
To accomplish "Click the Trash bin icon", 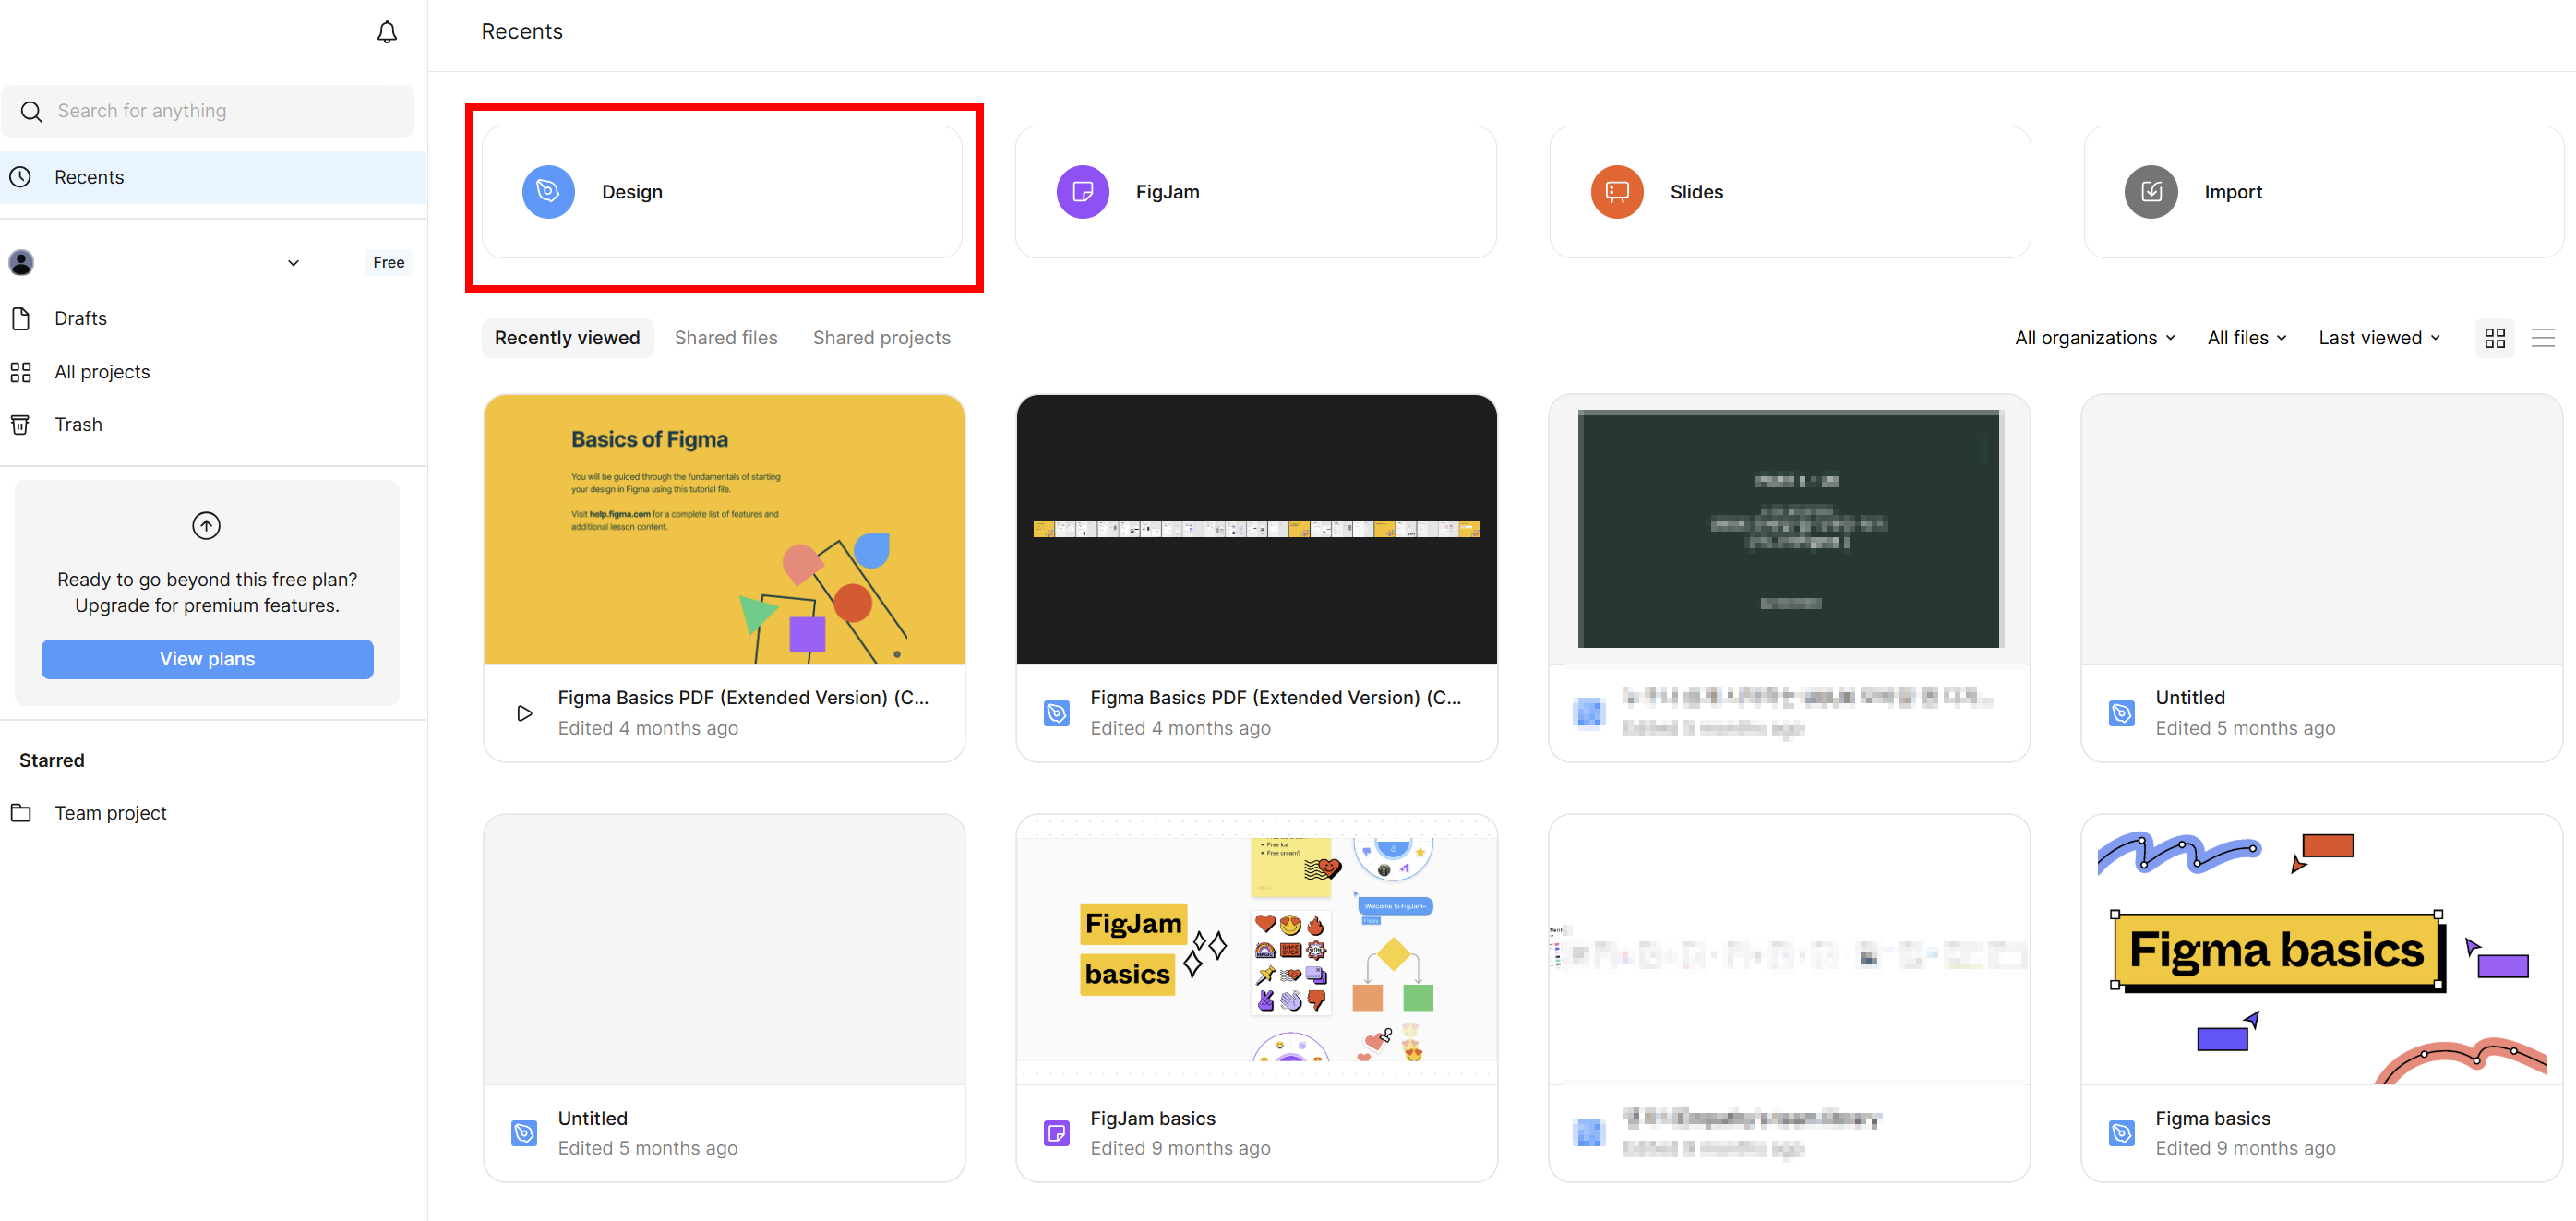I will point(20,424).
